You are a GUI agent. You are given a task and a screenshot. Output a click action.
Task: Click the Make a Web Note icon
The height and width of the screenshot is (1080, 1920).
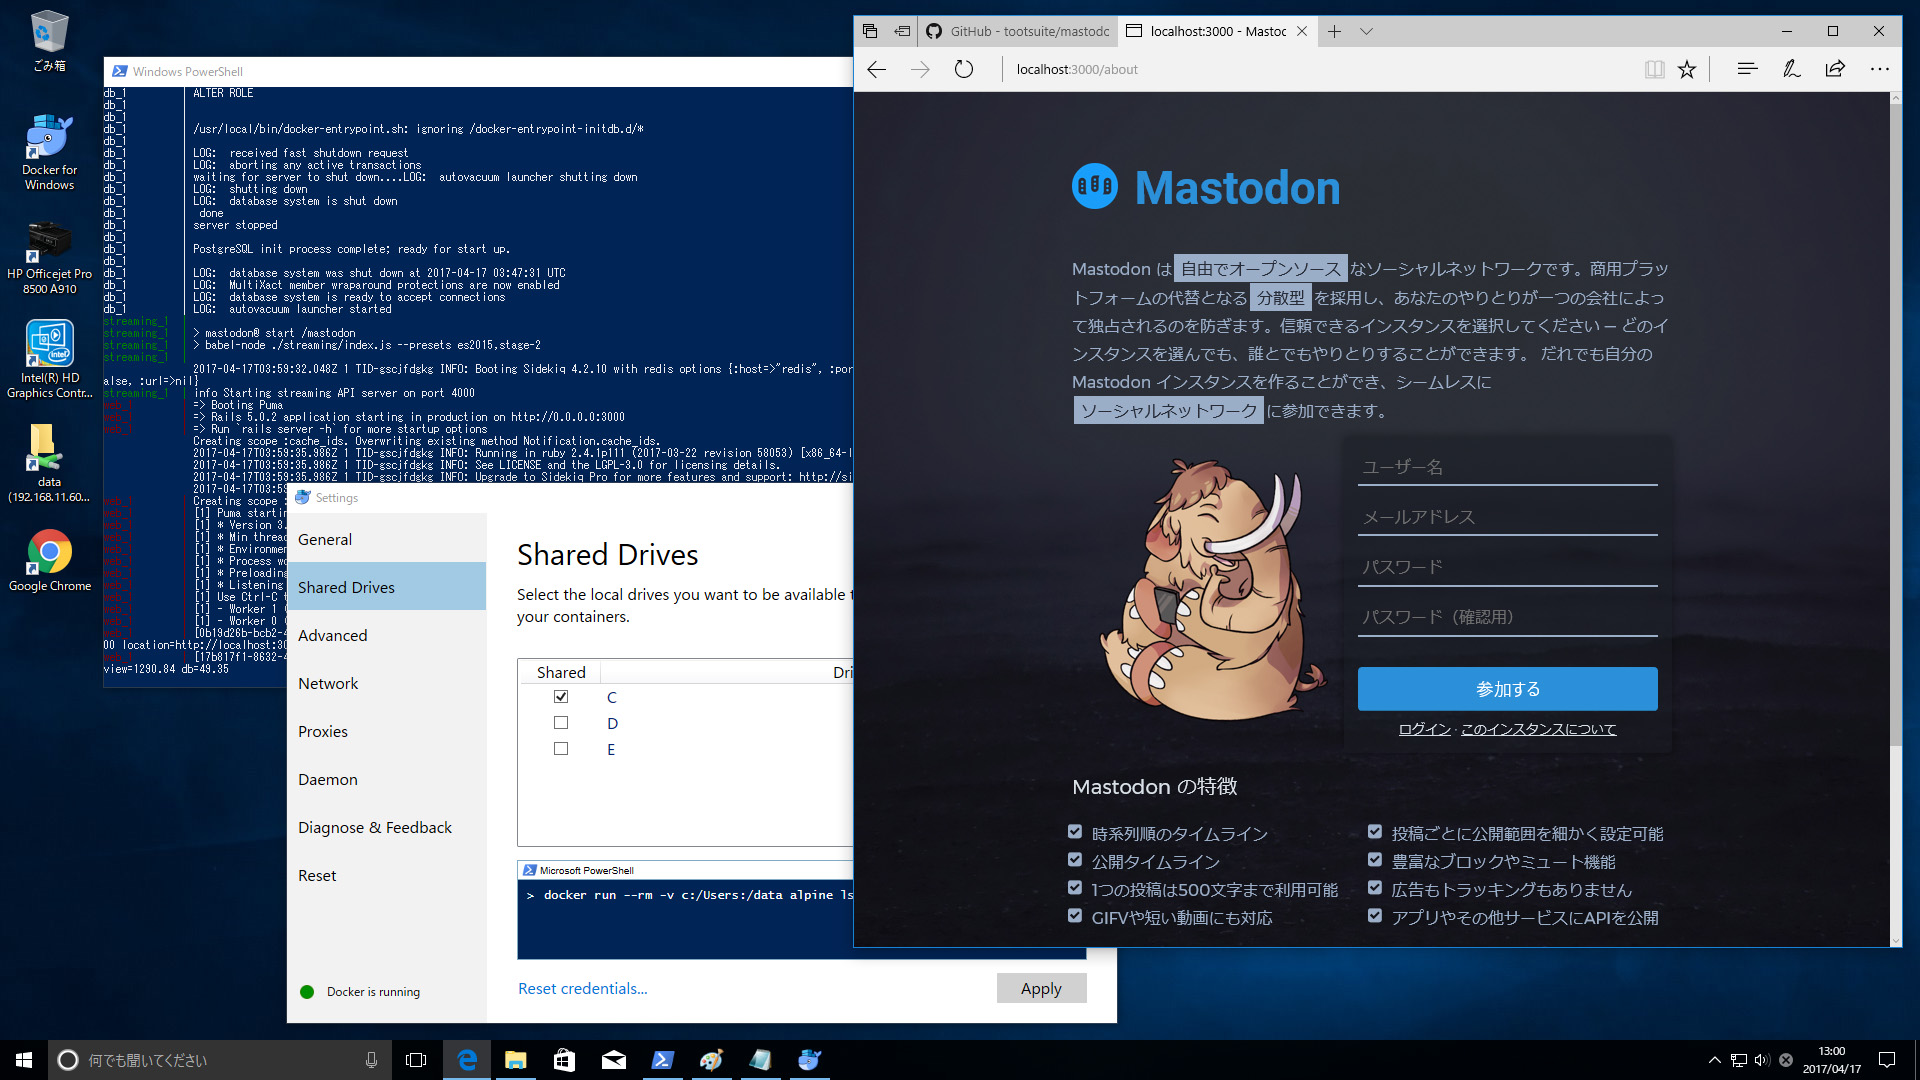coord(1791,69)
